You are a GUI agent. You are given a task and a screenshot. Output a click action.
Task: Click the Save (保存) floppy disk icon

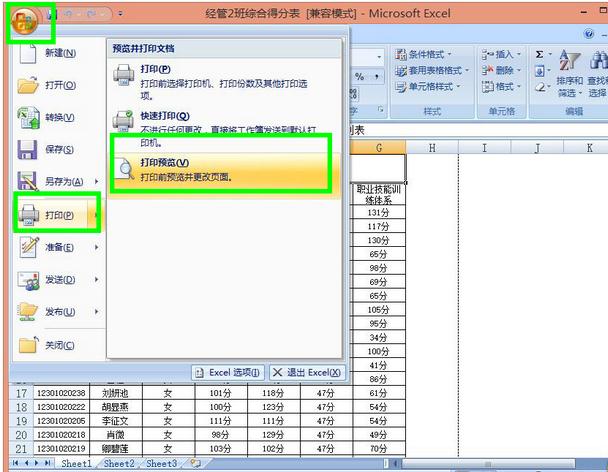point(29,150)
